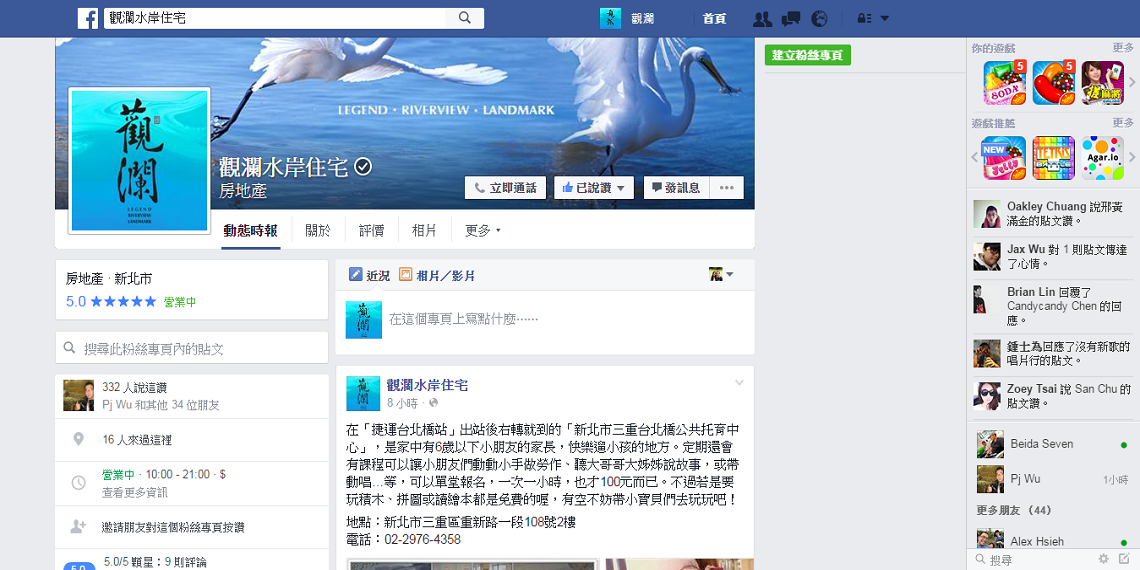This screenshot has width=1140, height=570.
Task: Click the 觀瀾 page profile picture
Action: (140, 161)
